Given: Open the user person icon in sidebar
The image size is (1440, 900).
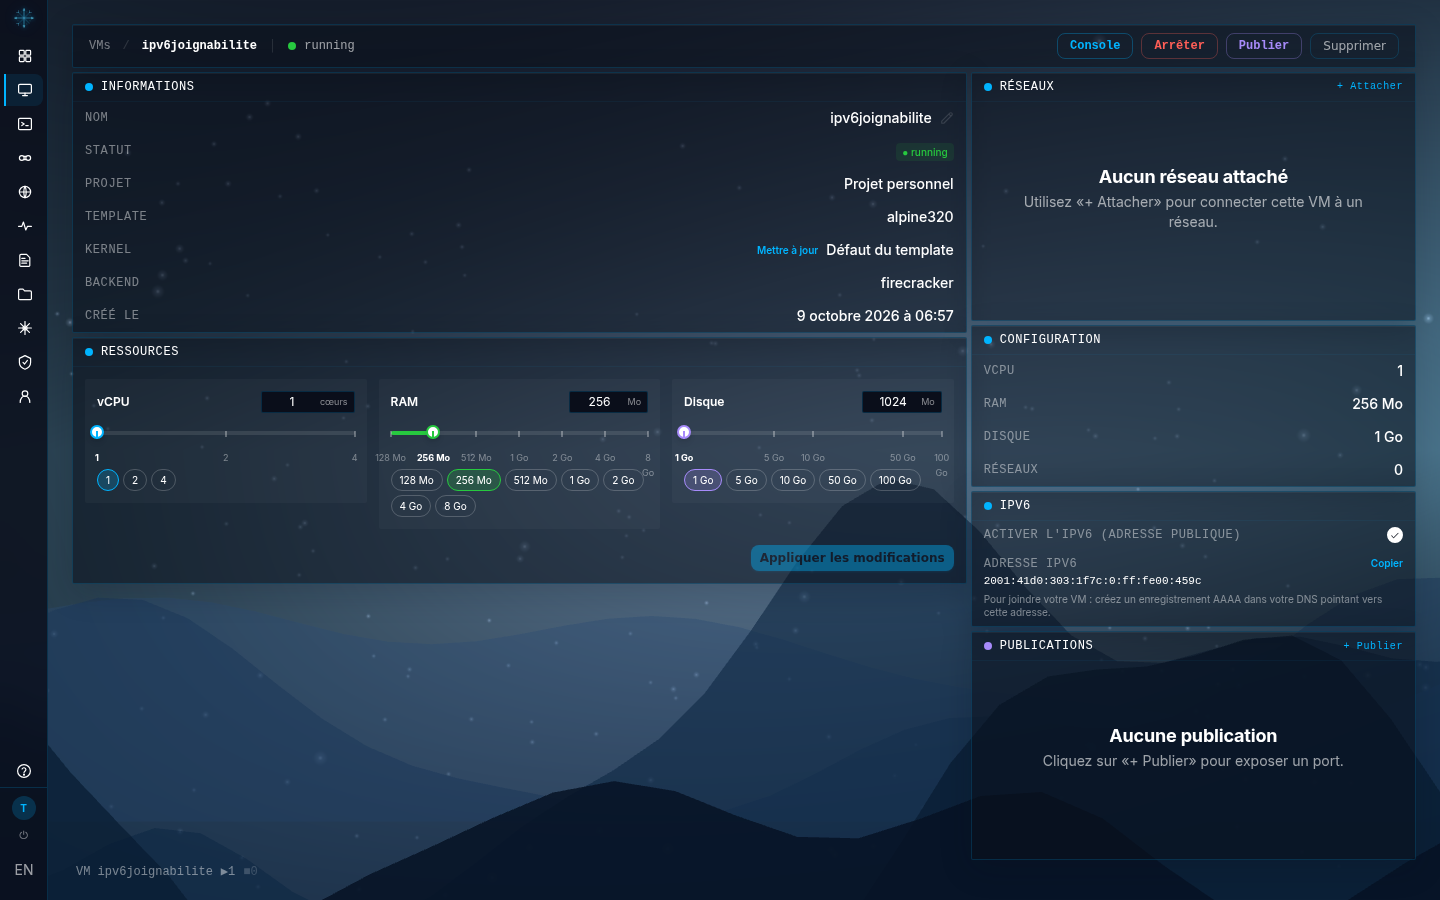Looking at the screenshot, I should 25,396.
